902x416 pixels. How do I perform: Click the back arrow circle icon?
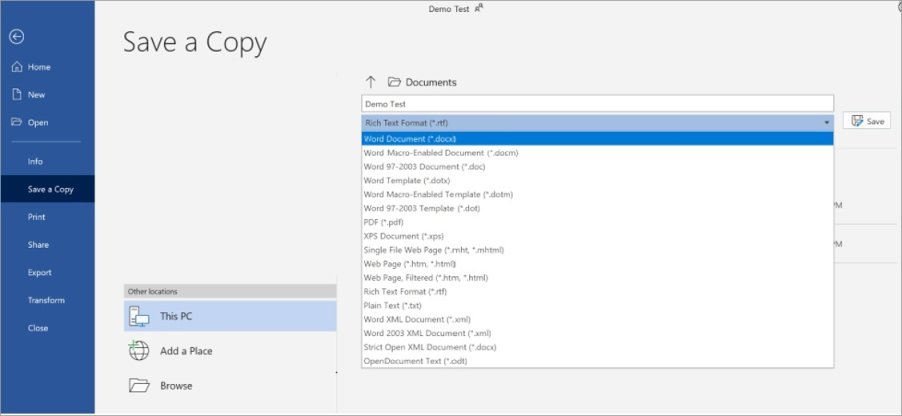click(x=16, y=37)
